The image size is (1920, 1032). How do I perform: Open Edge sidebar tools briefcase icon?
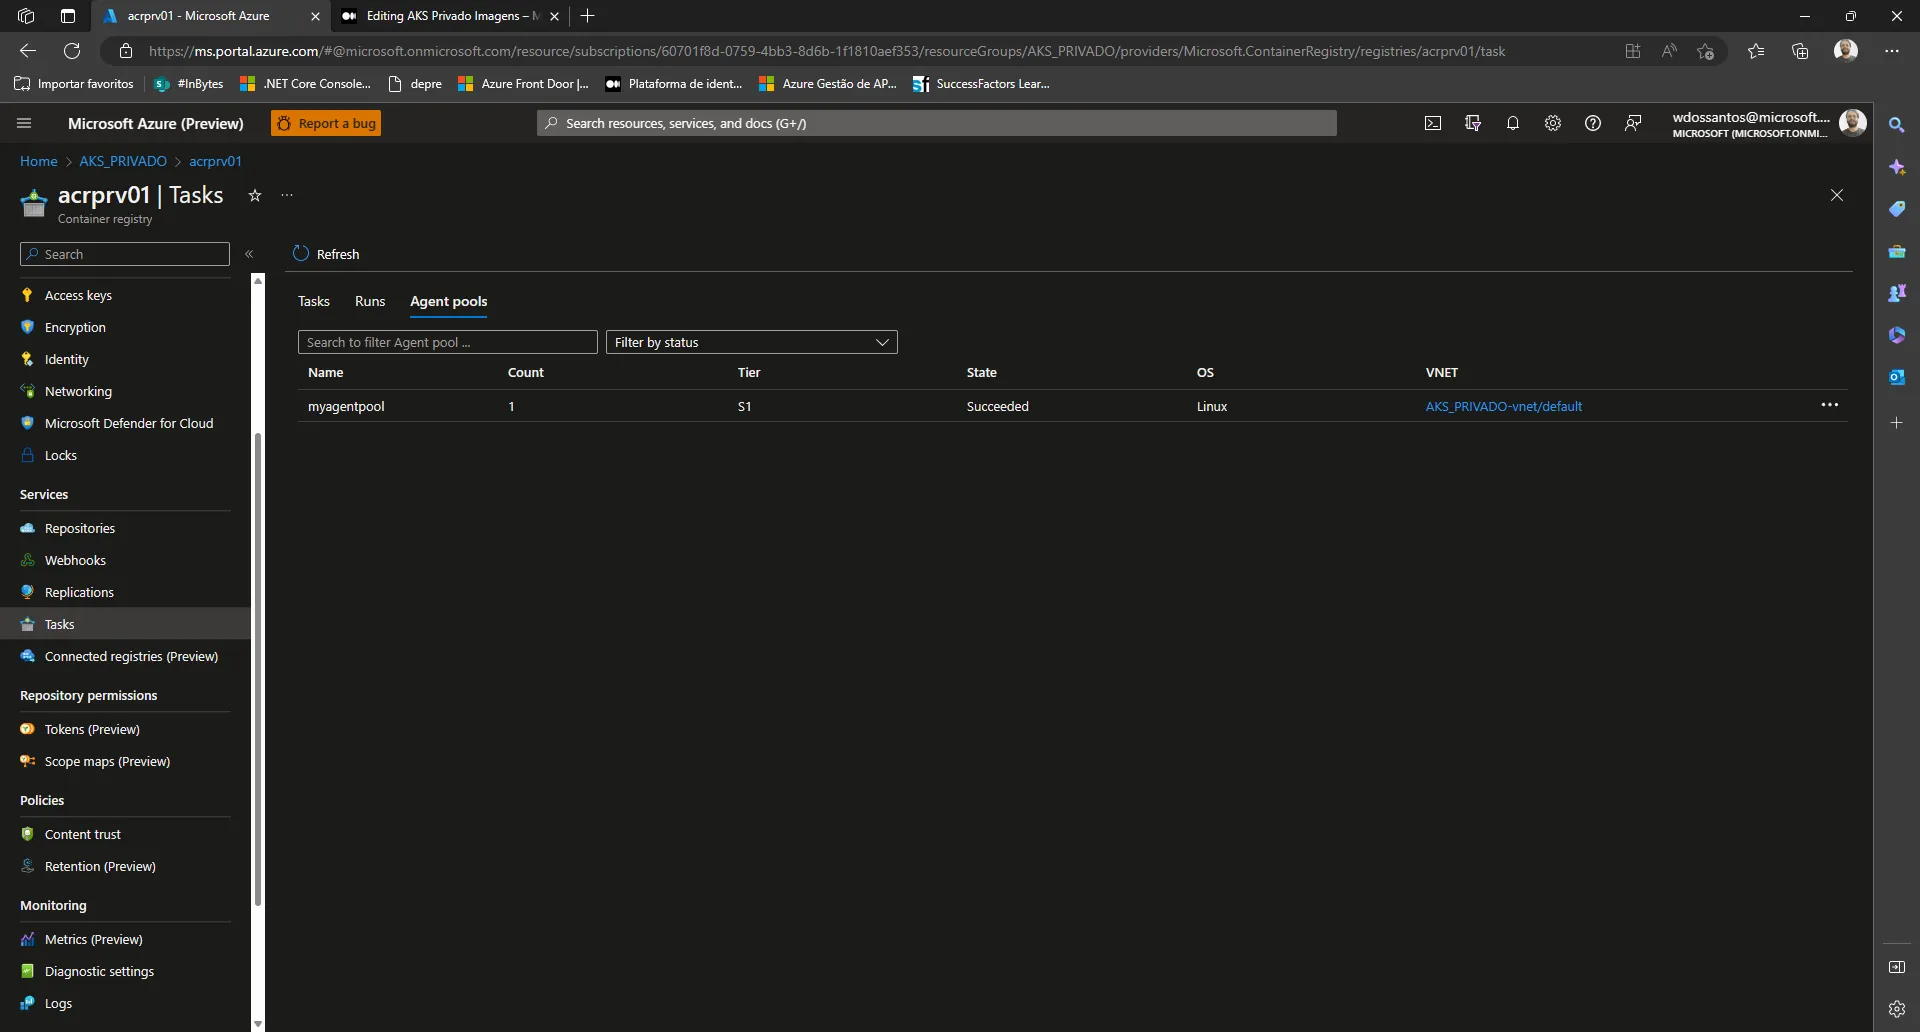[x=1896, y=251]
